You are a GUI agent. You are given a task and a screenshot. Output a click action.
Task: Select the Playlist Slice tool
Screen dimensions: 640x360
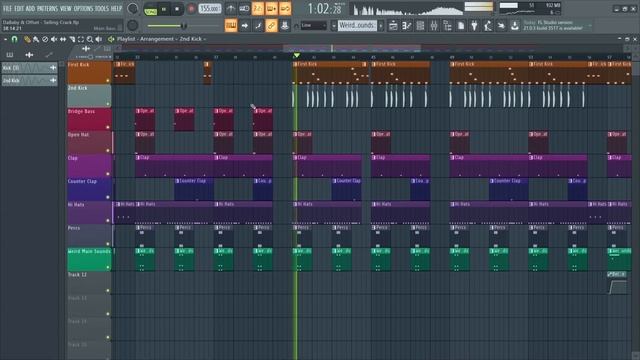click(x=72, y=39)
